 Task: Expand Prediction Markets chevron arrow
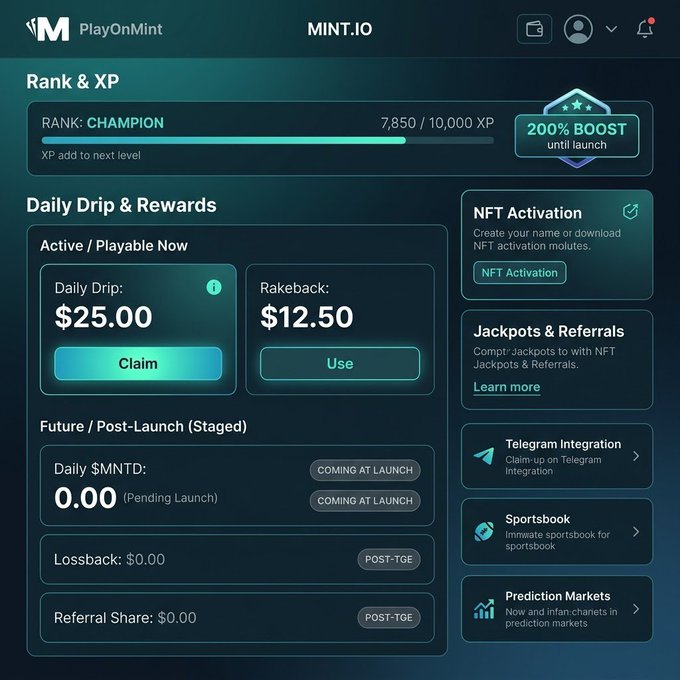636,609
